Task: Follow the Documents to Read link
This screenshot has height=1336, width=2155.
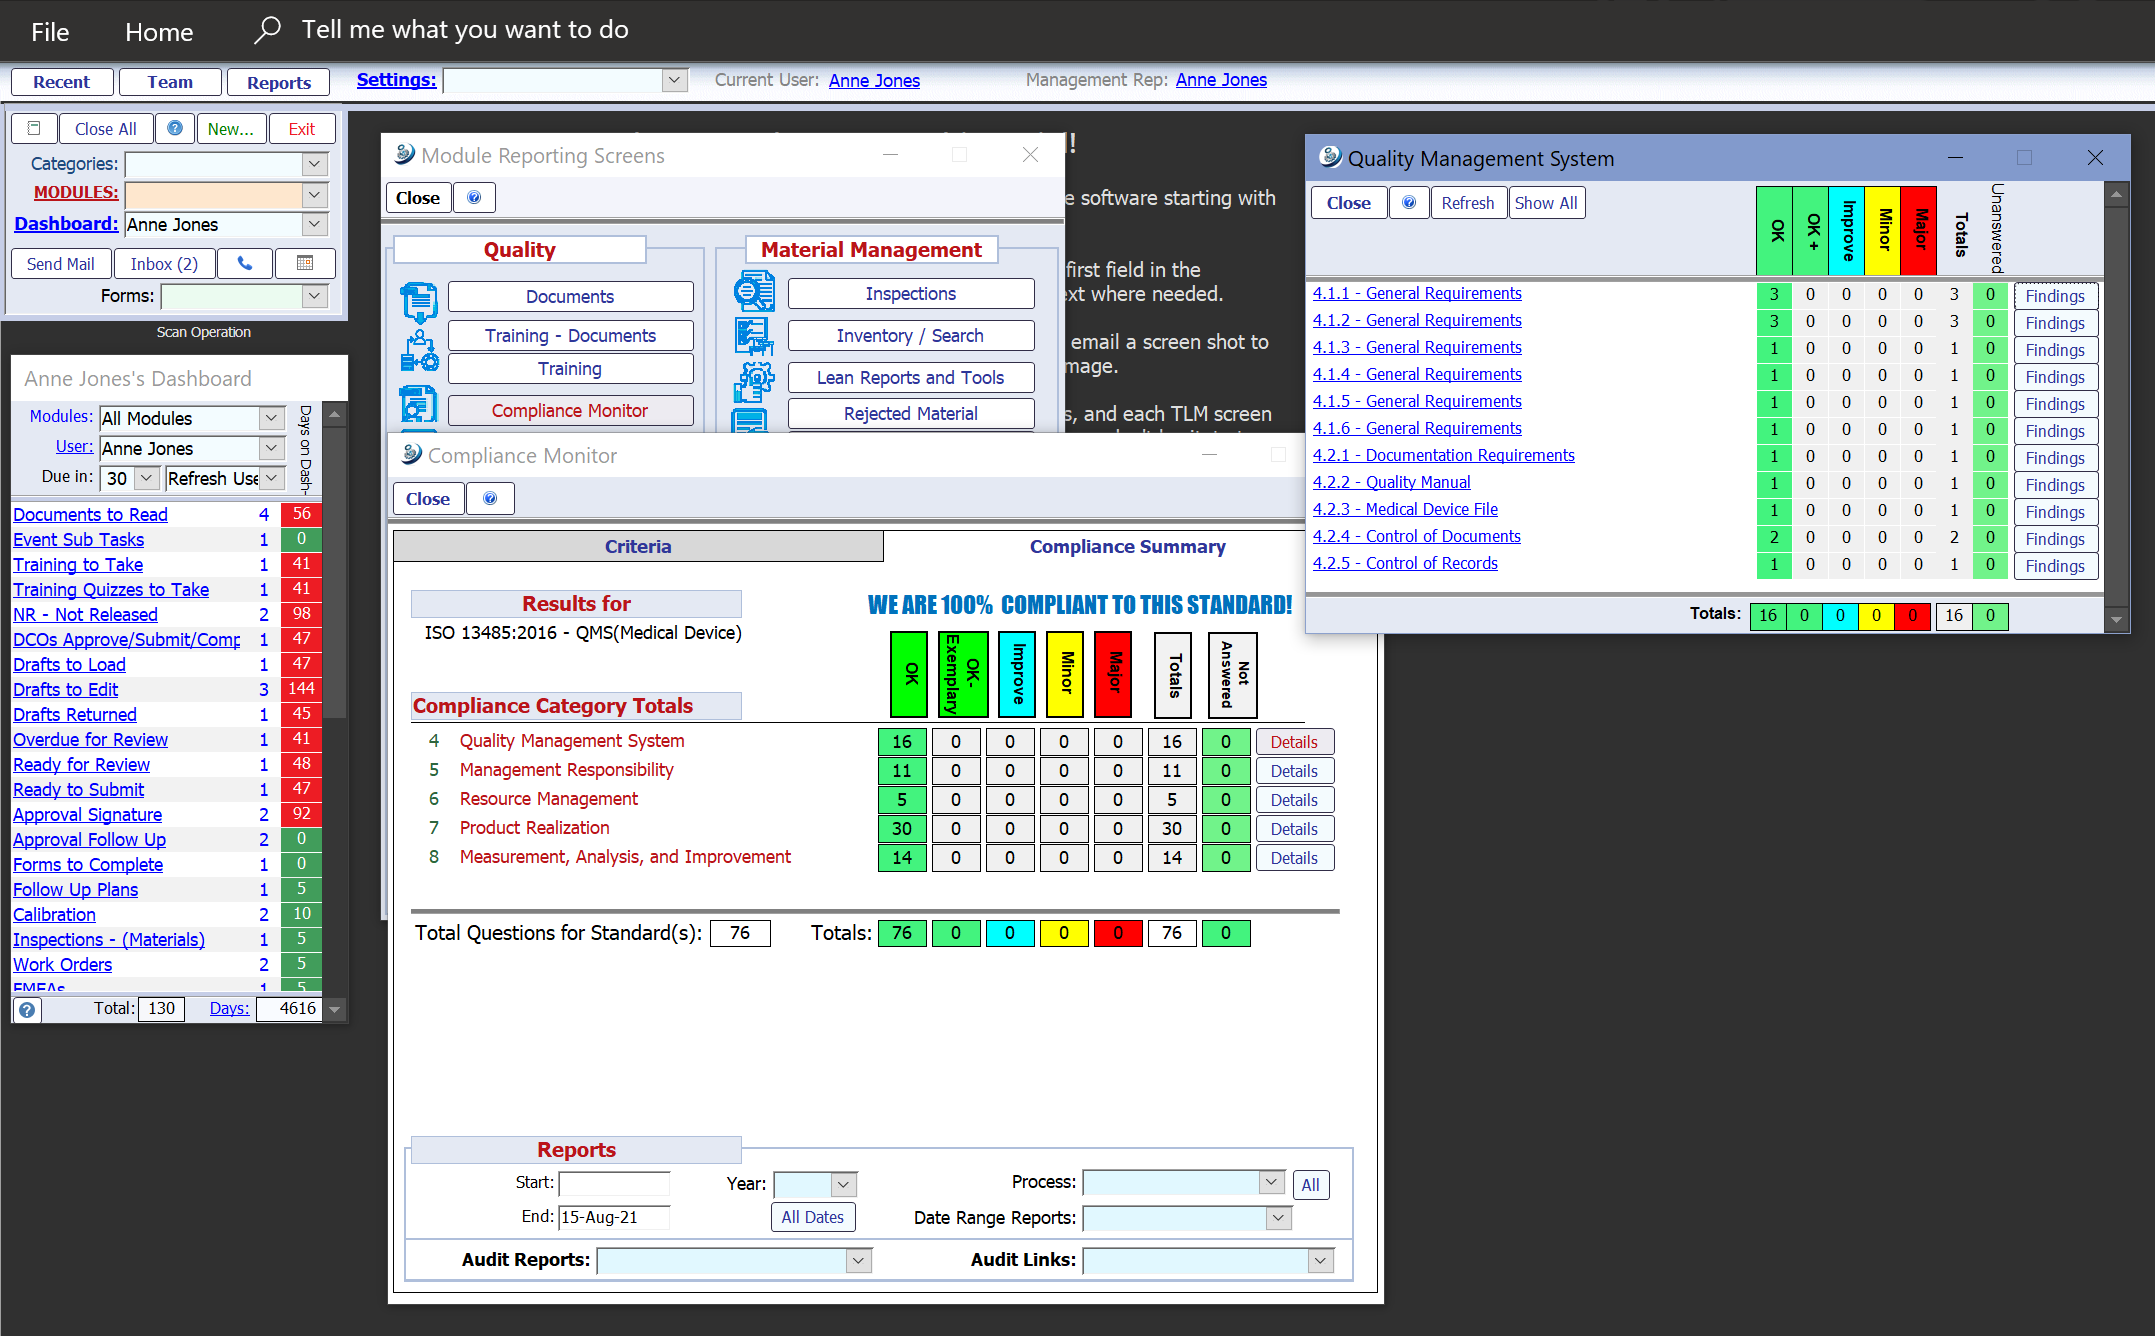Action: tap(89, 514)
